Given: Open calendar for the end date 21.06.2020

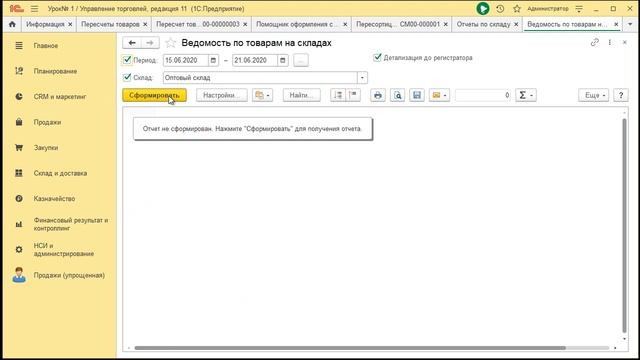Looking at the screenshot, I should tap(283, 60).
